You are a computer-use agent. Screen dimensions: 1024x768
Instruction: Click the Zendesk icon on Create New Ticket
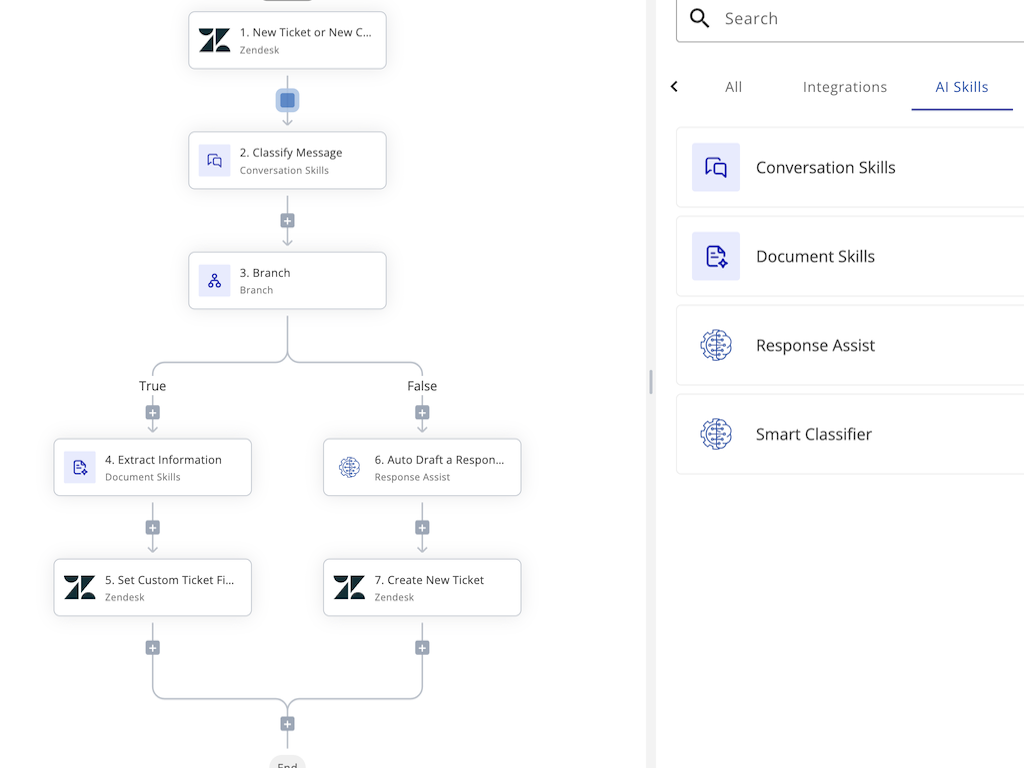click(x=349, y=587)
